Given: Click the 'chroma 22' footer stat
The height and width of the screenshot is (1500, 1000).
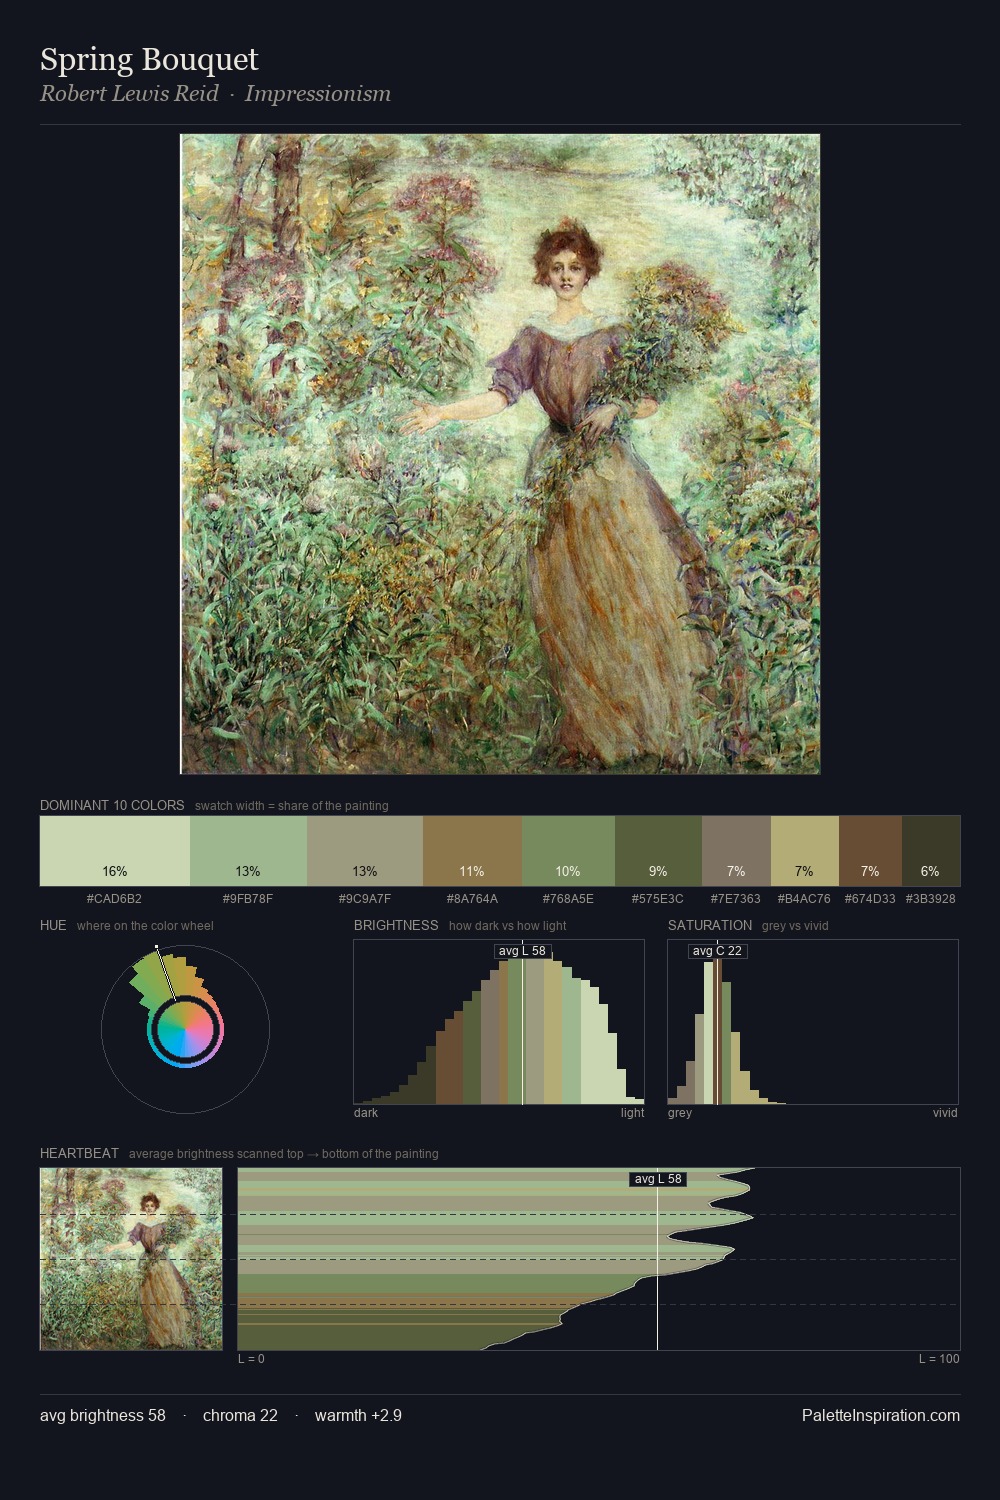Looking at the screenshot, I should click(240, 1415).
